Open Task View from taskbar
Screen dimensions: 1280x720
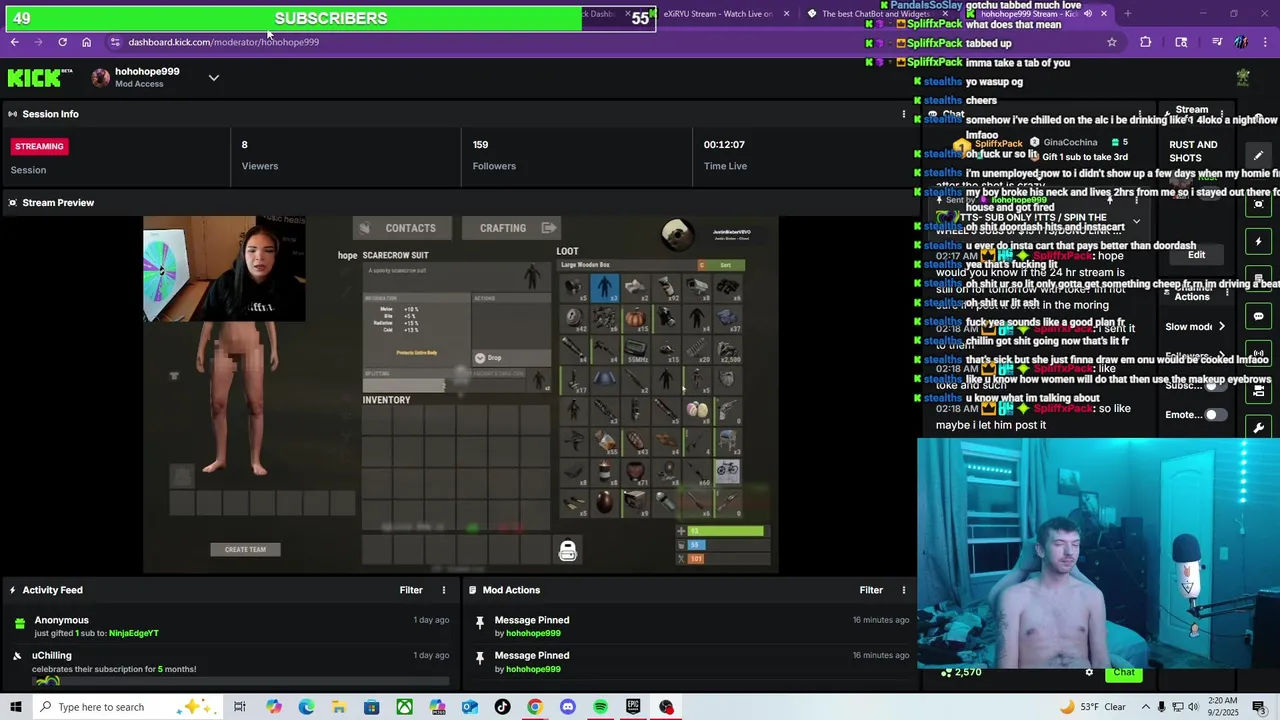pyautogui.click(x=240, y=707)
